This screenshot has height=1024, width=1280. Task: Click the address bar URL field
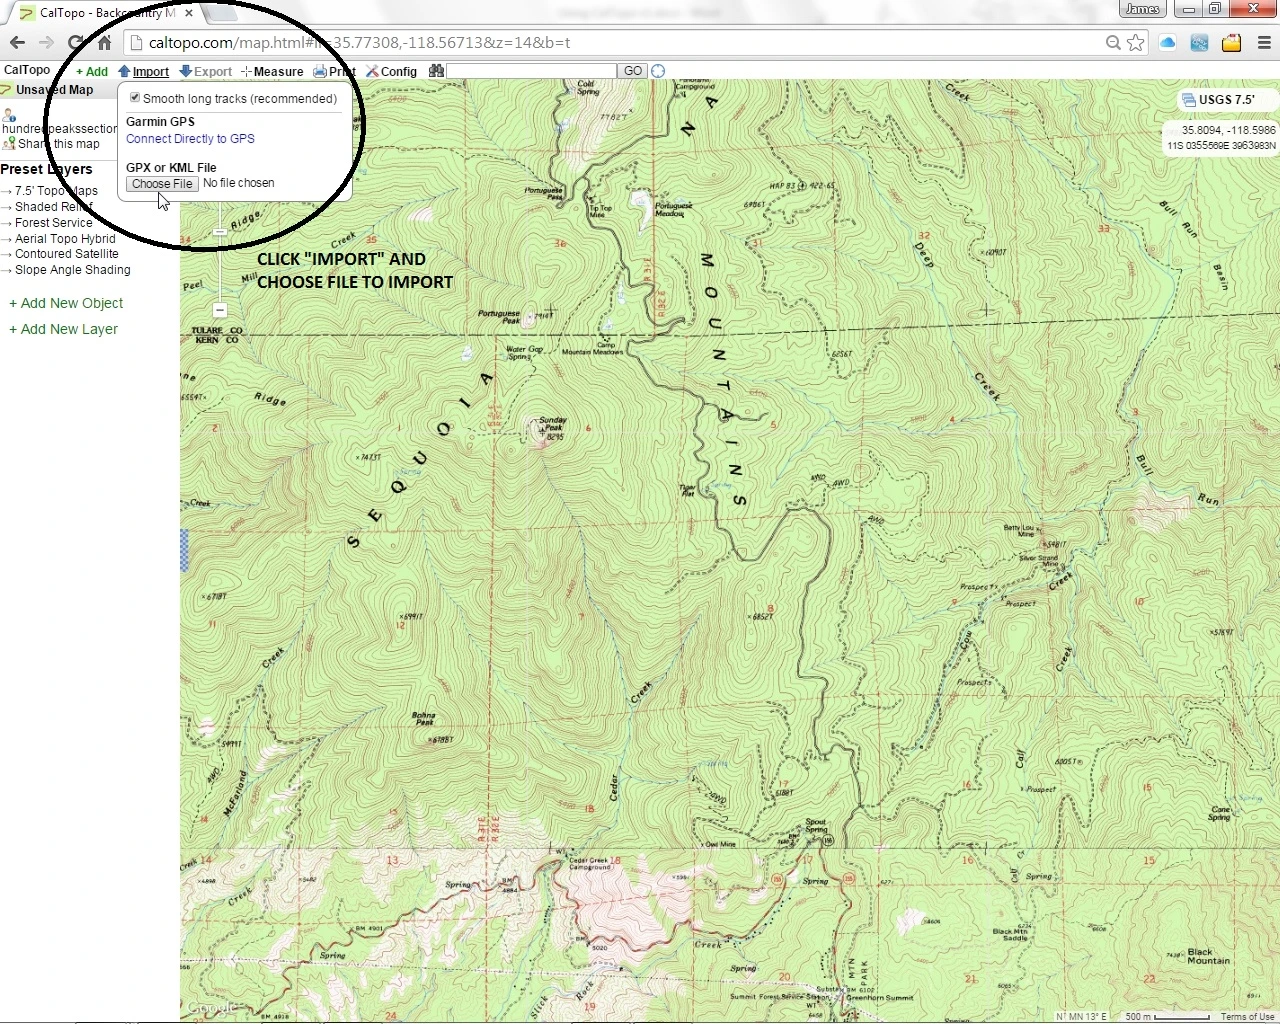(620, 42)
